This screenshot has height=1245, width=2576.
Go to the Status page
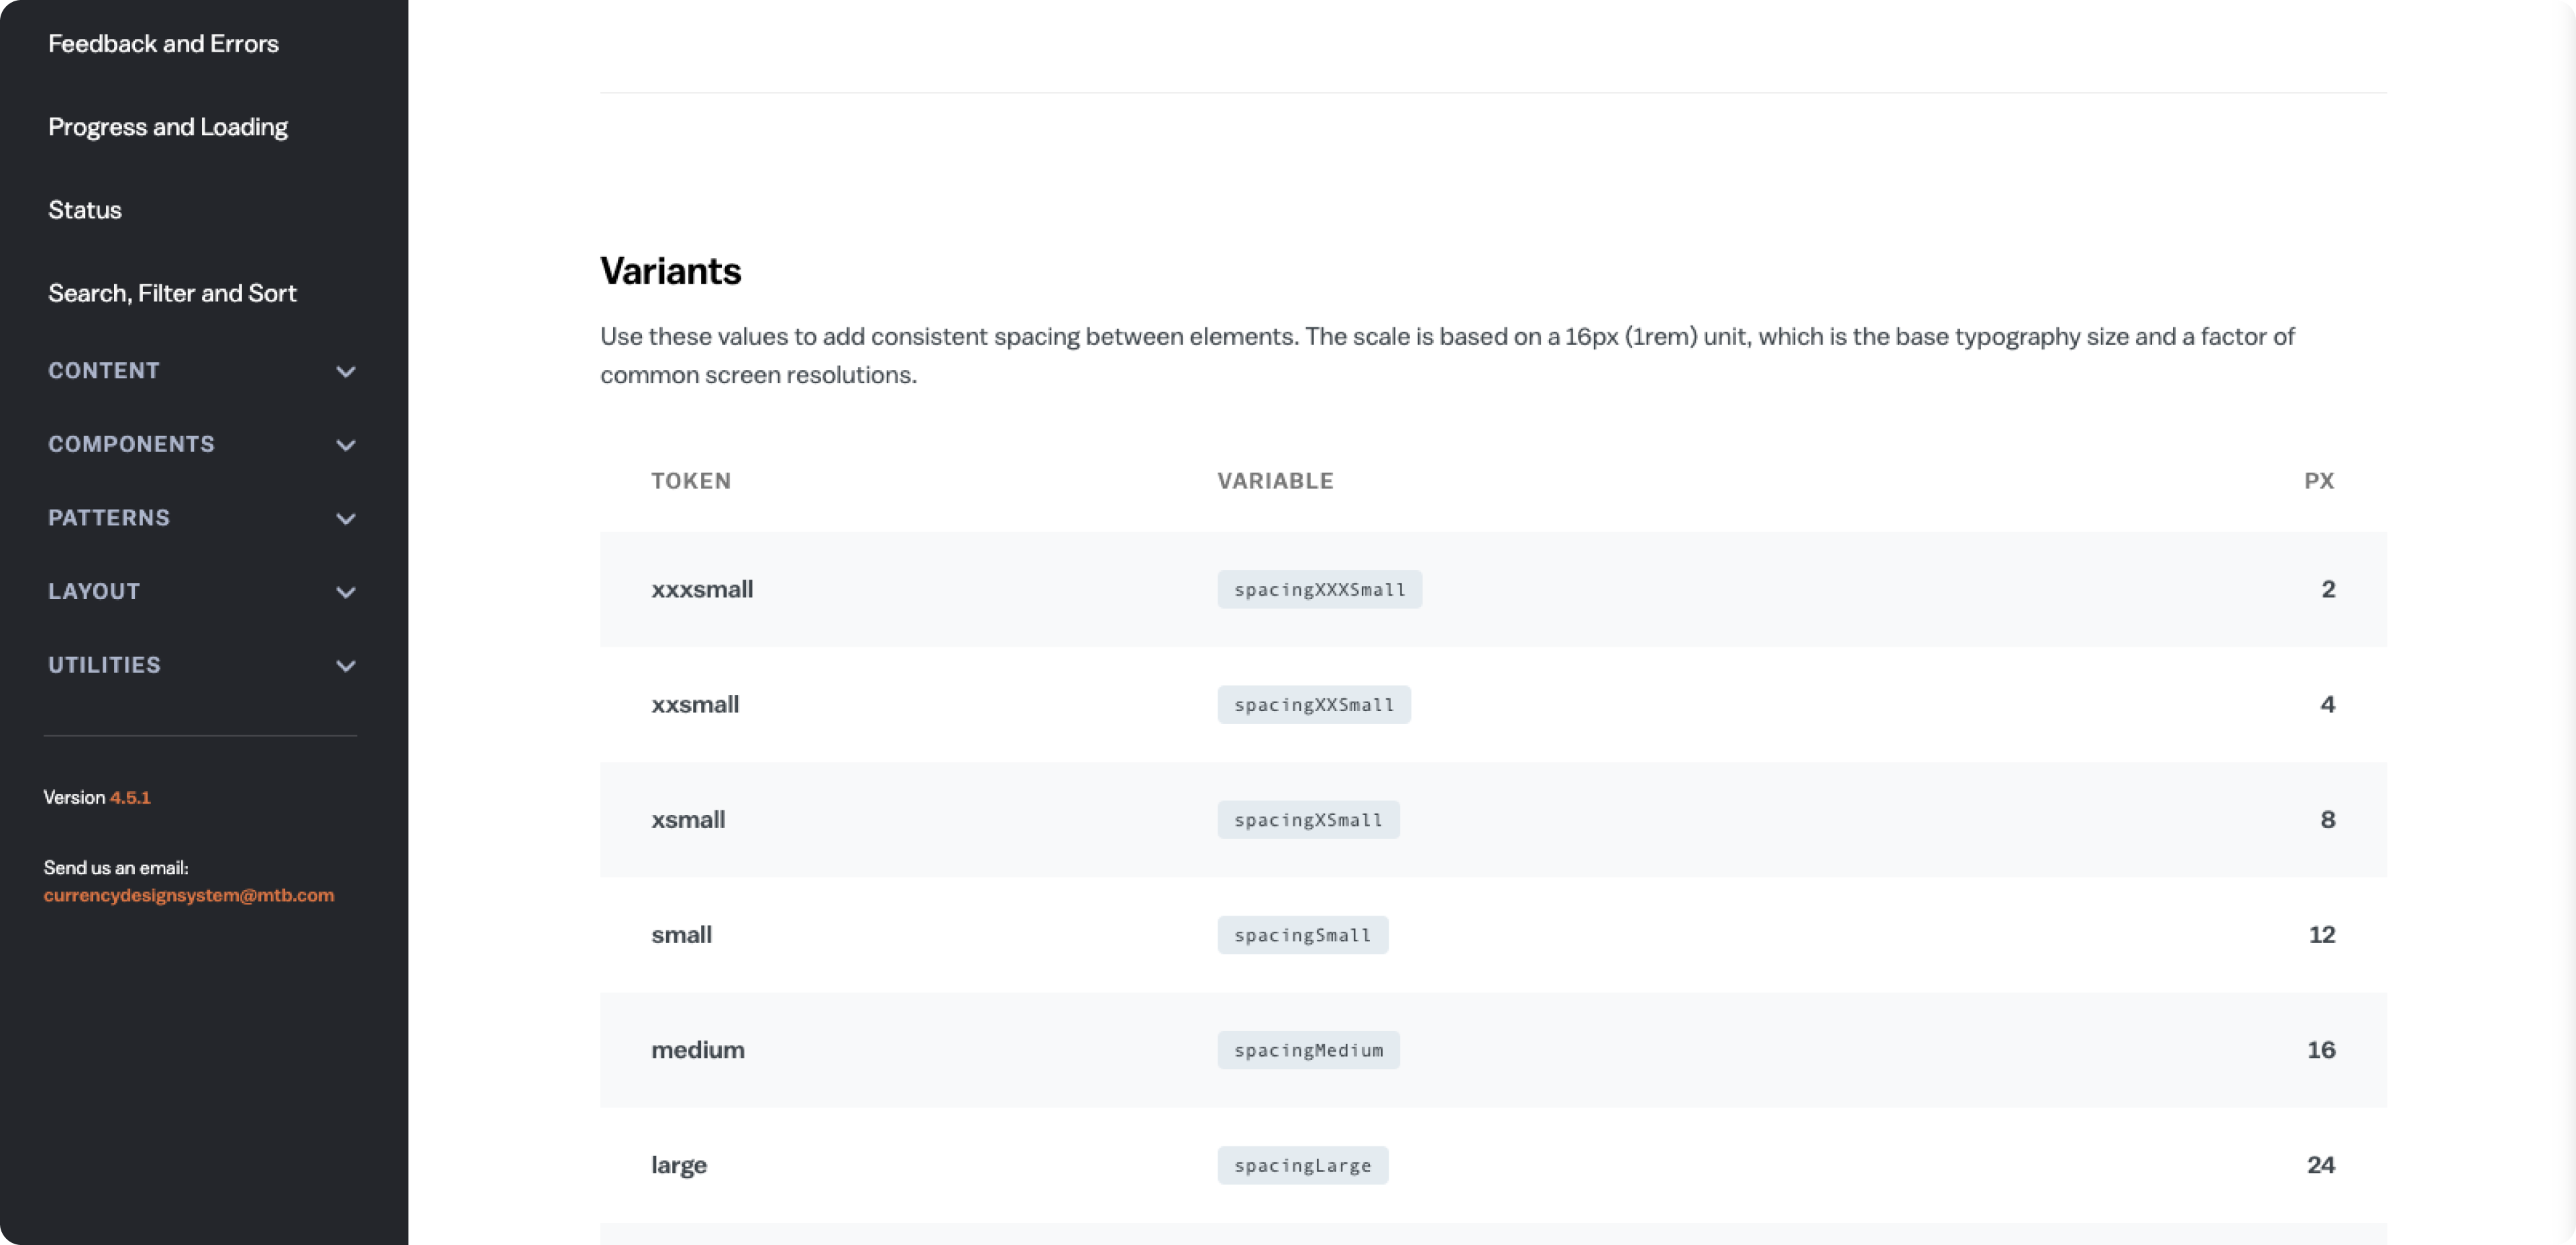click(85, 210)
